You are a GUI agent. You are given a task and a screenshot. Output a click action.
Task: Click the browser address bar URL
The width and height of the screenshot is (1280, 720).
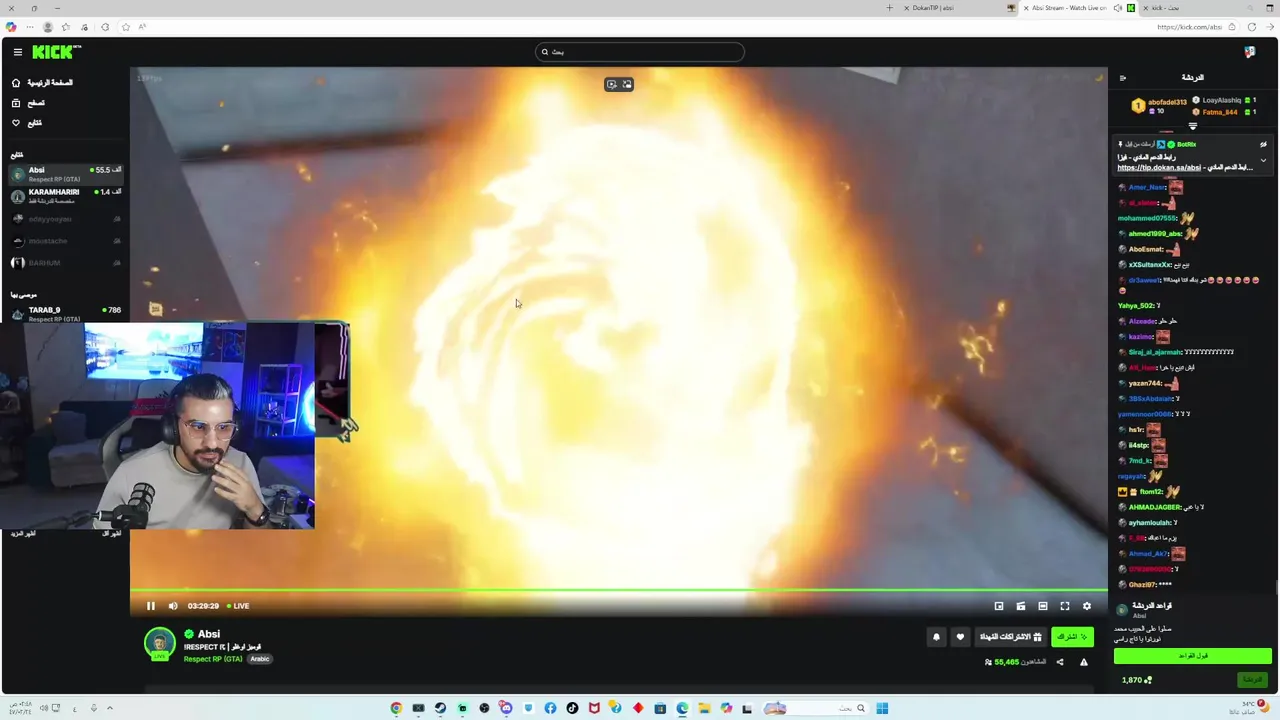pos(1189,27)
